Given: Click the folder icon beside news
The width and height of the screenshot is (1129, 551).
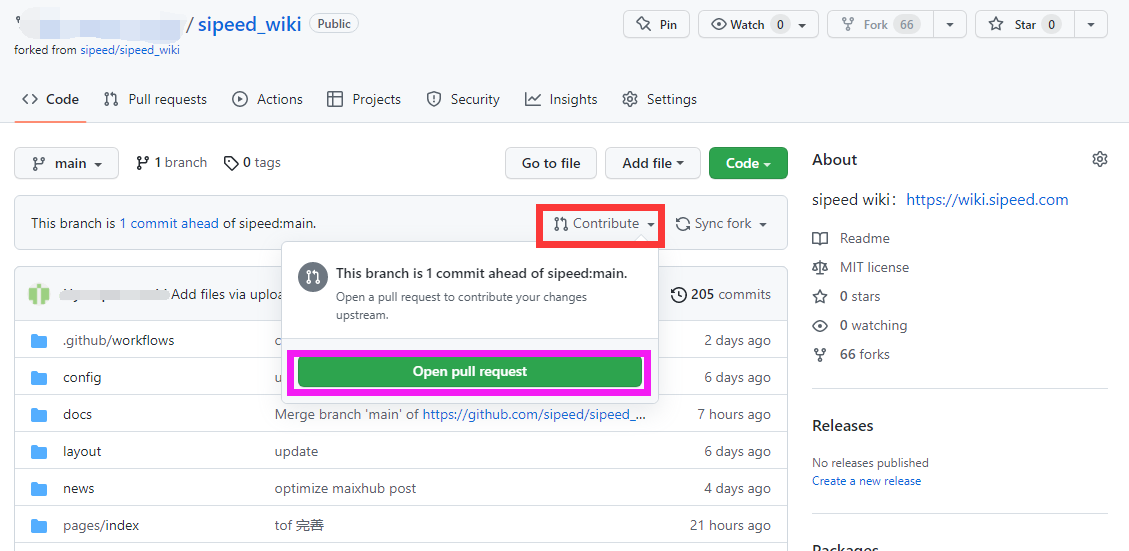Looking at the screenshot, I should [x=39, y=488].
